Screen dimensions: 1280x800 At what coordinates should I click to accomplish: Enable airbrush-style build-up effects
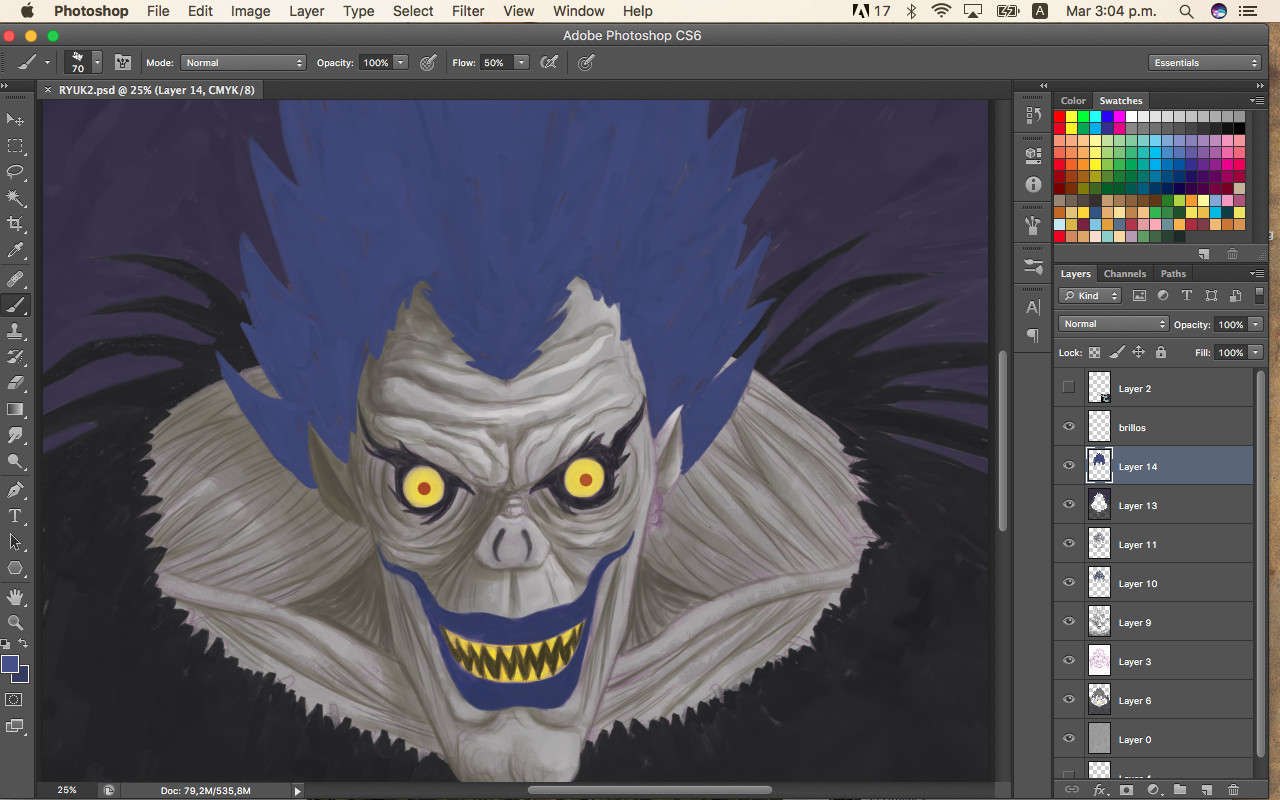point(548,62)
